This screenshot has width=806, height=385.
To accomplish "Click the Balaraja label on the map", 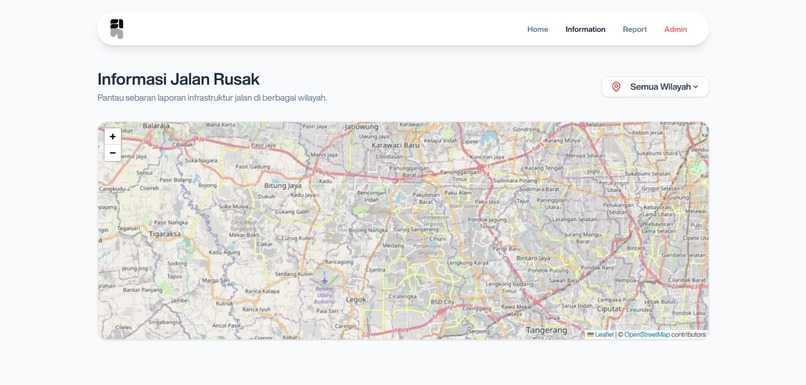I will pos(156,126).
